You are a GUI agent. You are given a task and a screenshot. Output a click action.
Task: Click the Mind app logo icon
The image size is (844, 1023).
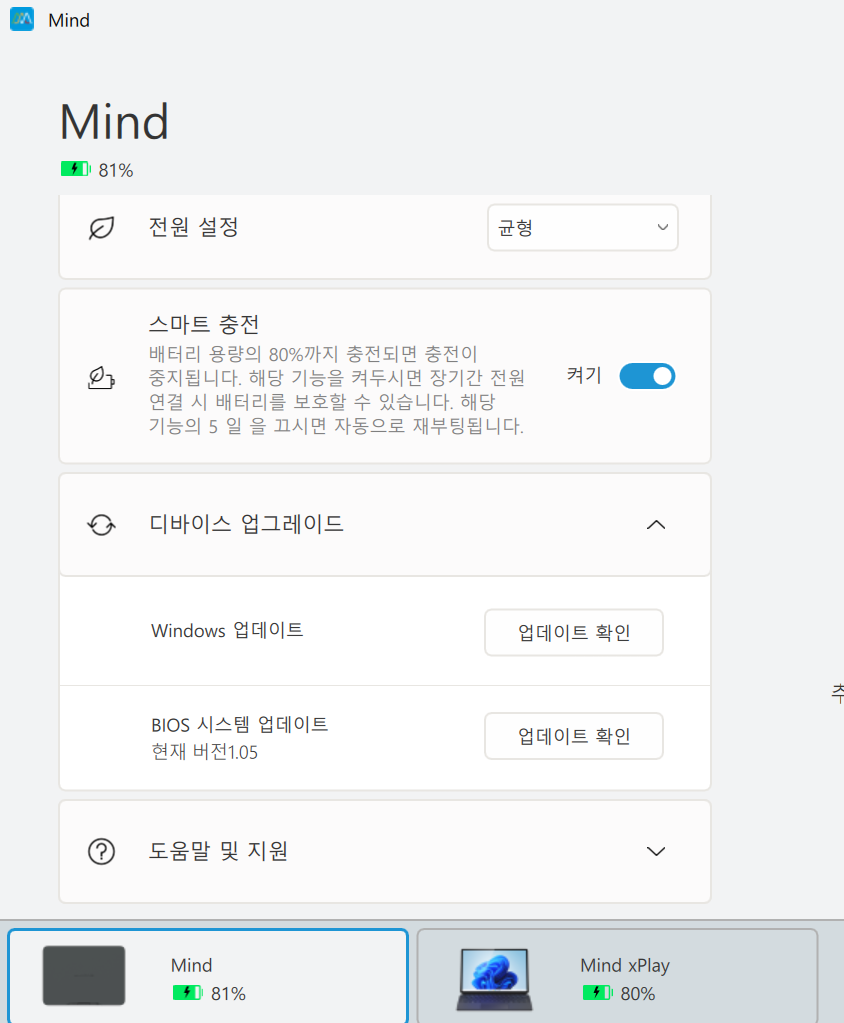click(x=22, y=19)
